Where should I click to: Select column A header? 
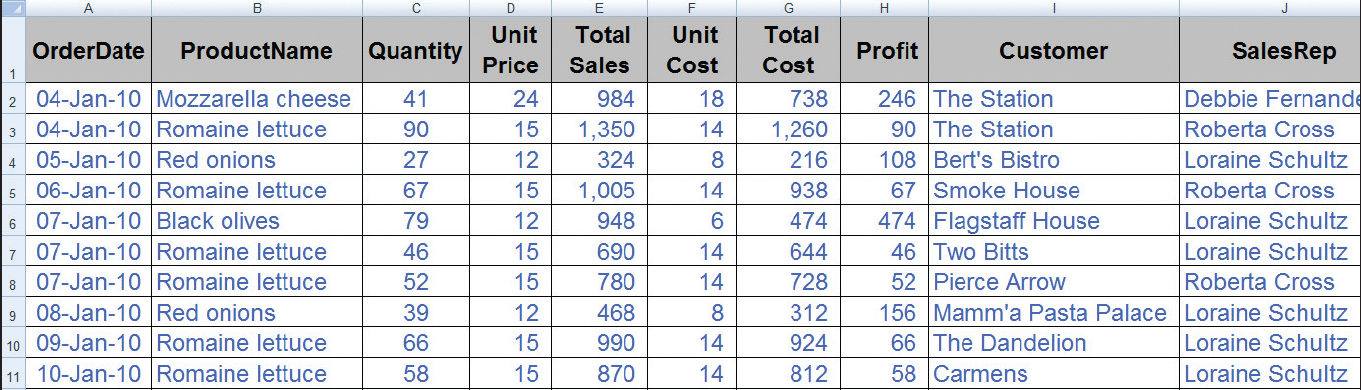89,8
